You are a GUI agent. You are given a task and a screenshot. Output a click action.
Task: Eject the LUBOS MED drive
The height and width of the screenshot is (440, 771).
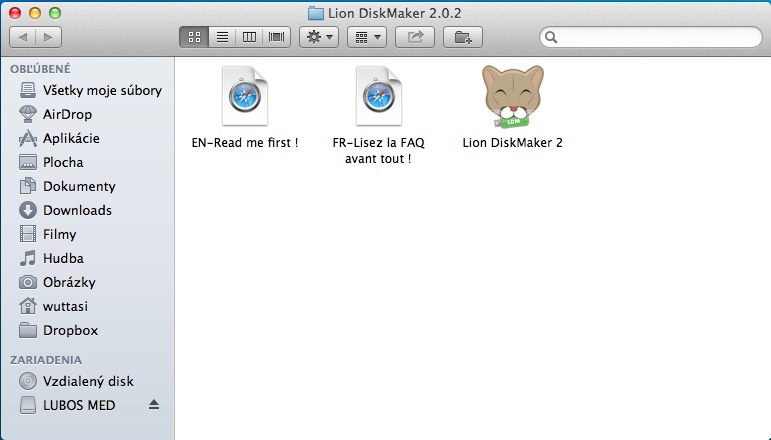pyautogui.click(x=154, y=405)
